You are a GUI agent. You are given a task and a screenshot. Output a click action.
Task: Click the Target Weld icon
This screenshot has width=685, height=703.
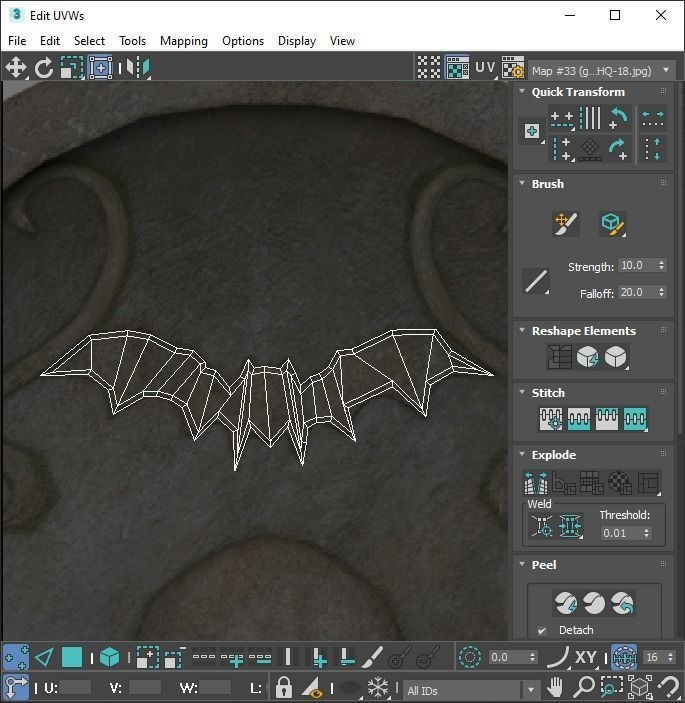coord(542,525)
